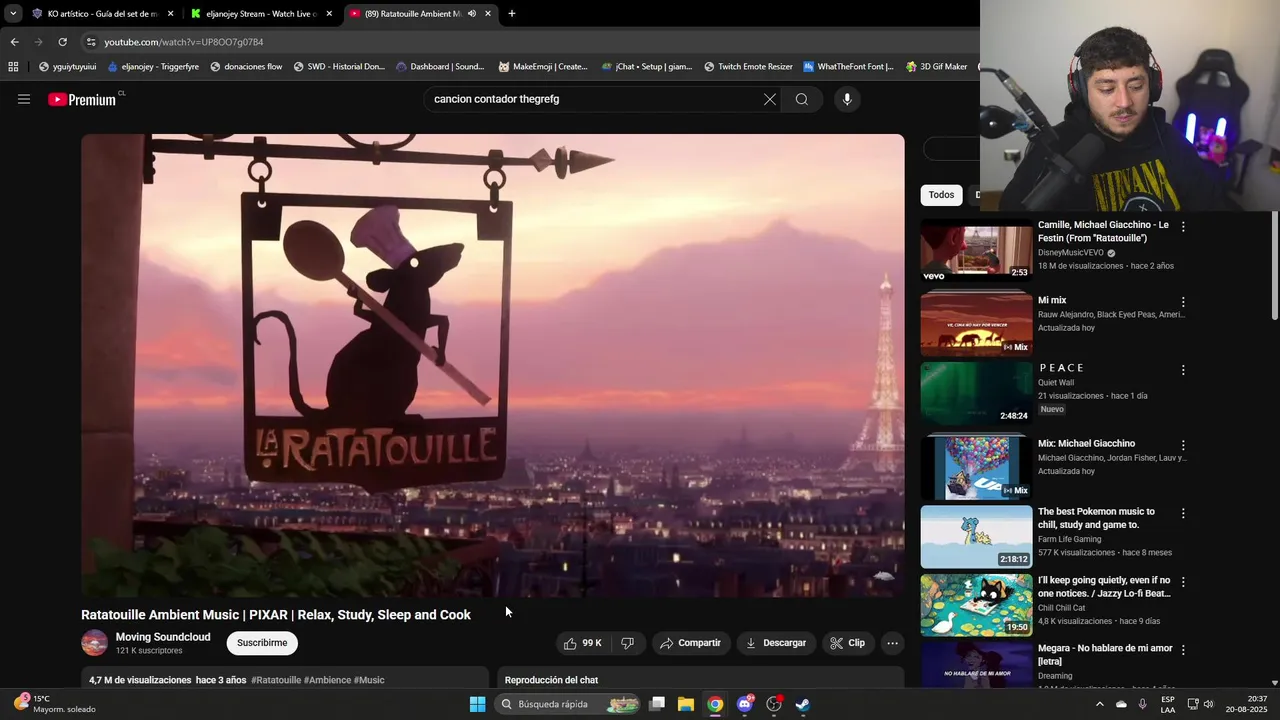This screenshot has width=1280, height=720.
Task: Open the Moving Soundcloud channel name link
Action: [x=163, y=637]
